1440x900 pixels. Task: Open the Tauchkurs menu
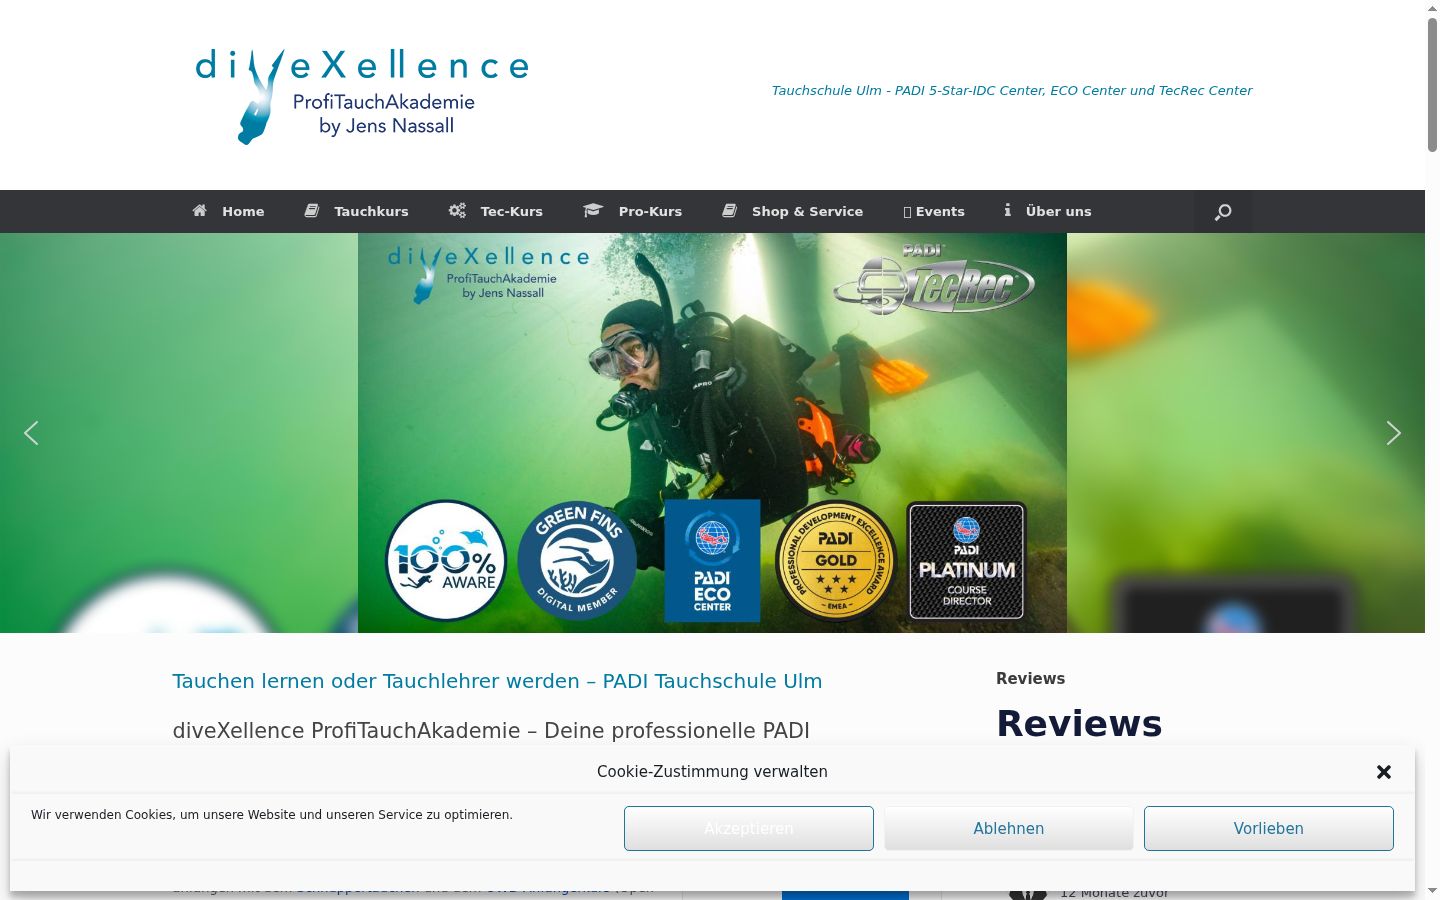(357, 212)
